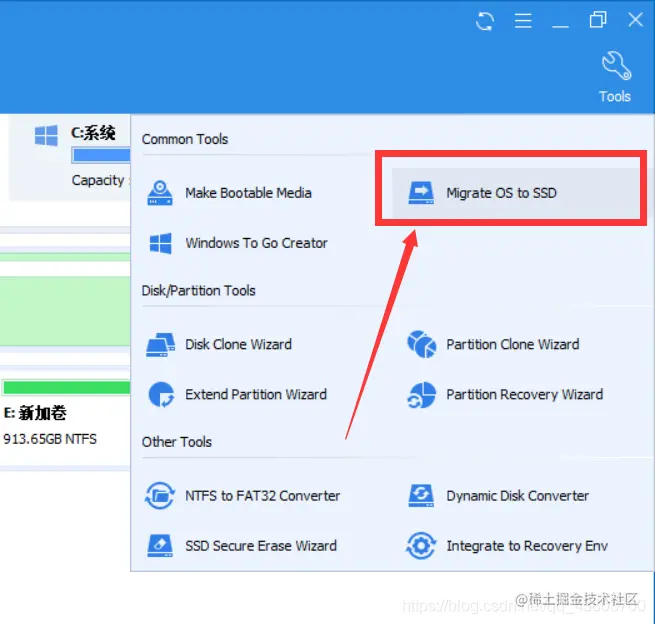Open NTFS to FAT32 Converter entry
The width and height of the screenshot is (655, 624).
(262, 496)
